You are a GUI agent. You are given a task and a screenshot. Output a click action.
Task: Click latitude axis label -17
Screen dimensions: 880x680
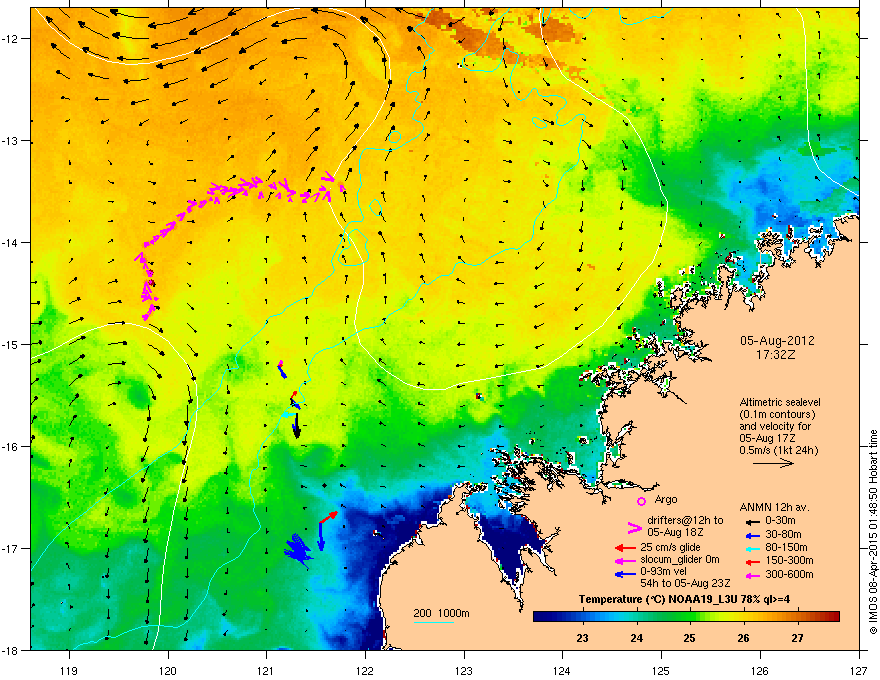pos(12,548)
